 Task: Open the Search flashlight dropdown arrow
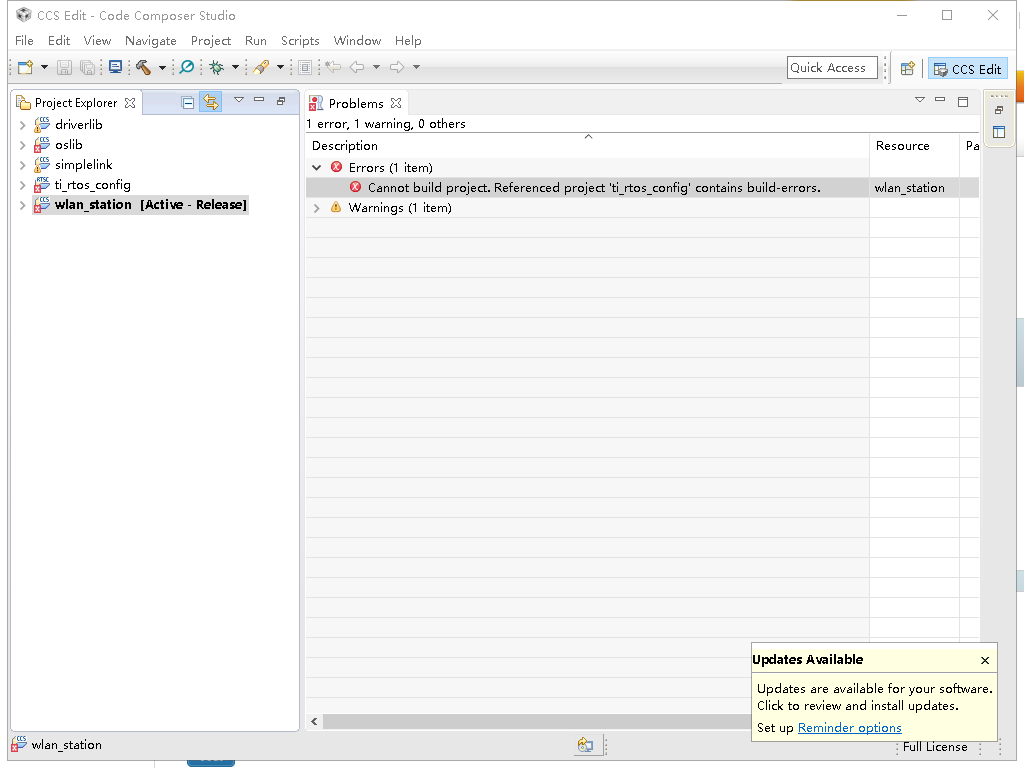[x=280, y=67]
